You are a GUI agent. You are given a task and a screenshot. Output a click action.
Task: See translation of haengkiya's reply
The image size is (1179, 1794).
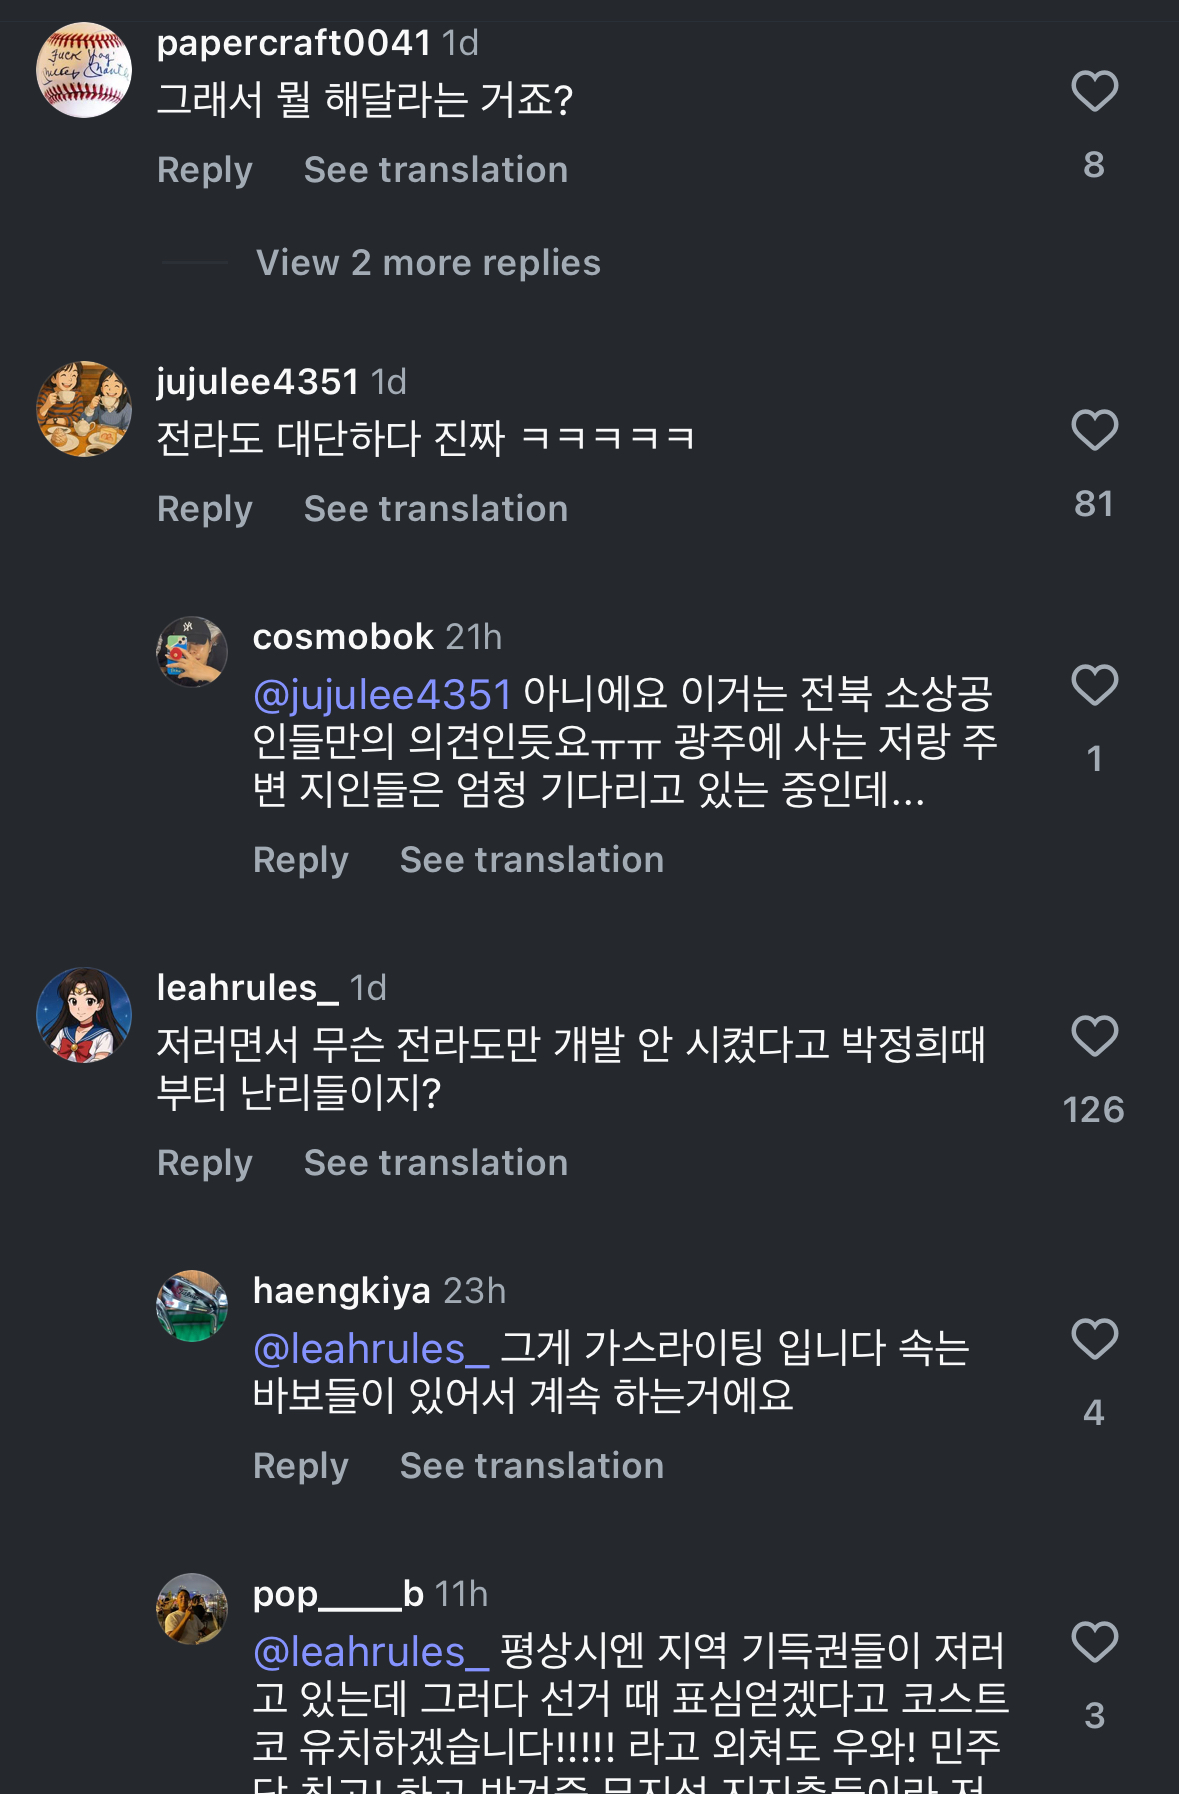pyautogui.click(x=532, y=1466)
